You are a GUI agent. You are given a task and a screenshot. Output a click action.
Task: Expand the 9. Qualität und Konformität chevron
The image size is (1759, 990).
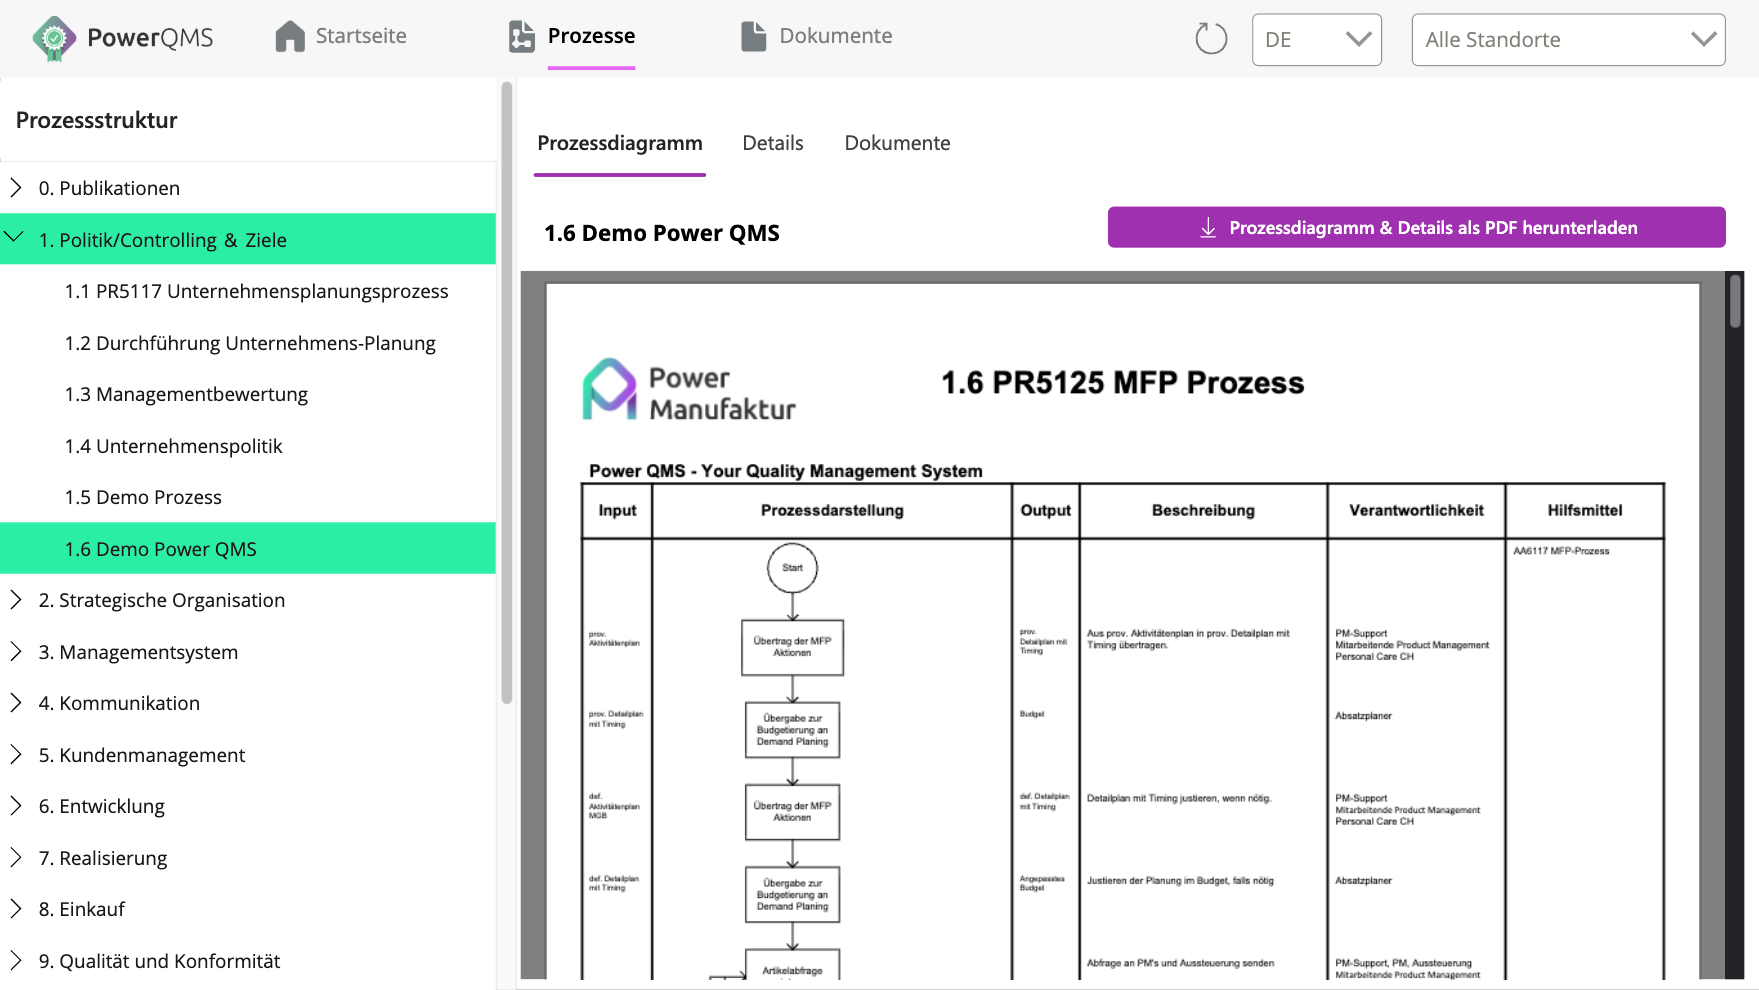[16, 960]
